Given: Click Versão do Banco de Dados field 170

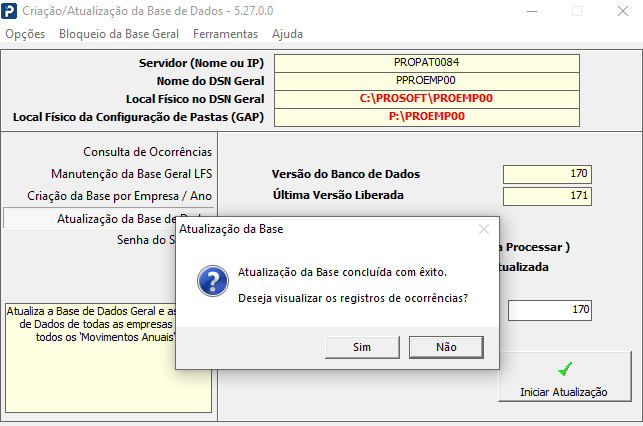Looking at the screenshot, I should click(547, 174).
